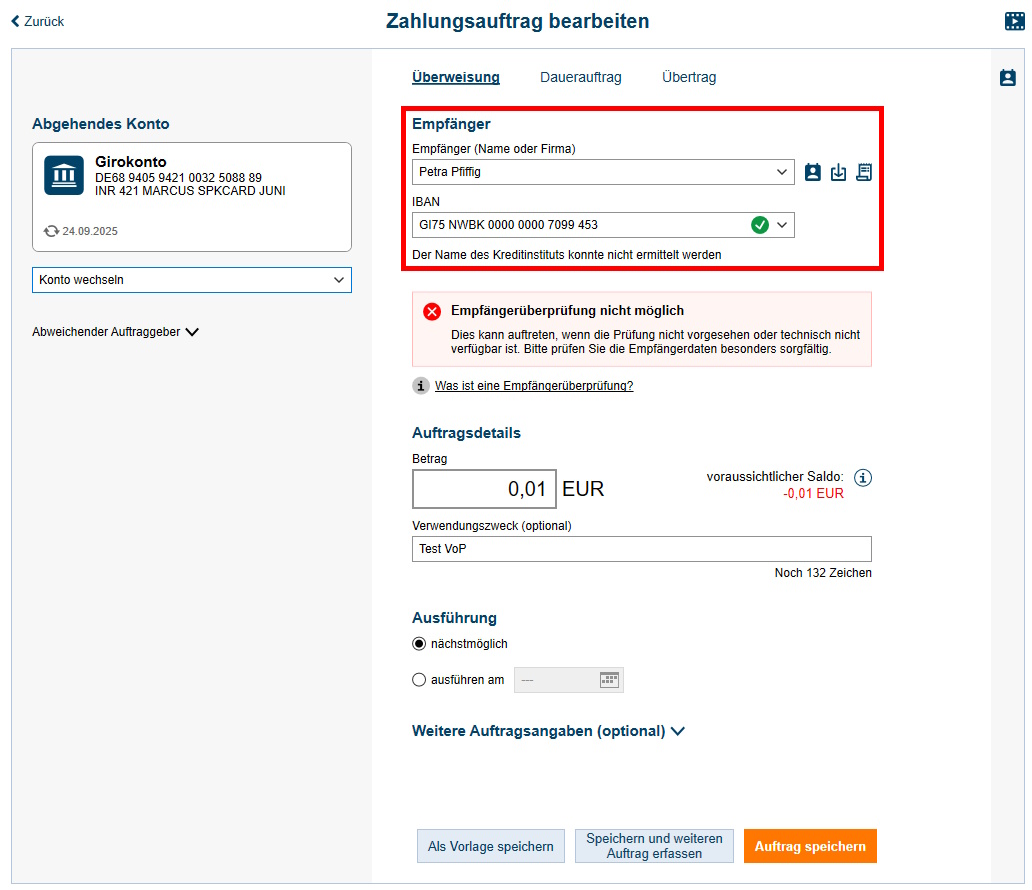Select the ausführen am radio button
Viewport: 1032px width, 890px height.
[420, 680]
